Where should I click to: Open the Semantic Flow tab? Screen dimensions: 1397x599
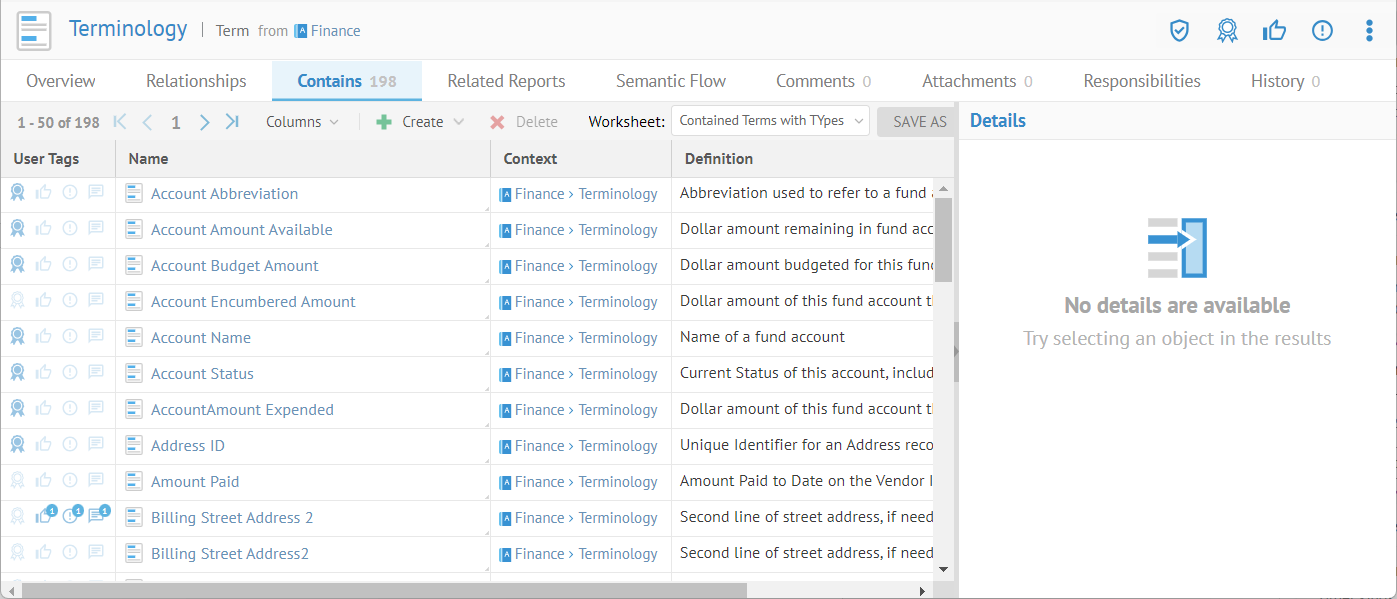[x=670, y=81]
